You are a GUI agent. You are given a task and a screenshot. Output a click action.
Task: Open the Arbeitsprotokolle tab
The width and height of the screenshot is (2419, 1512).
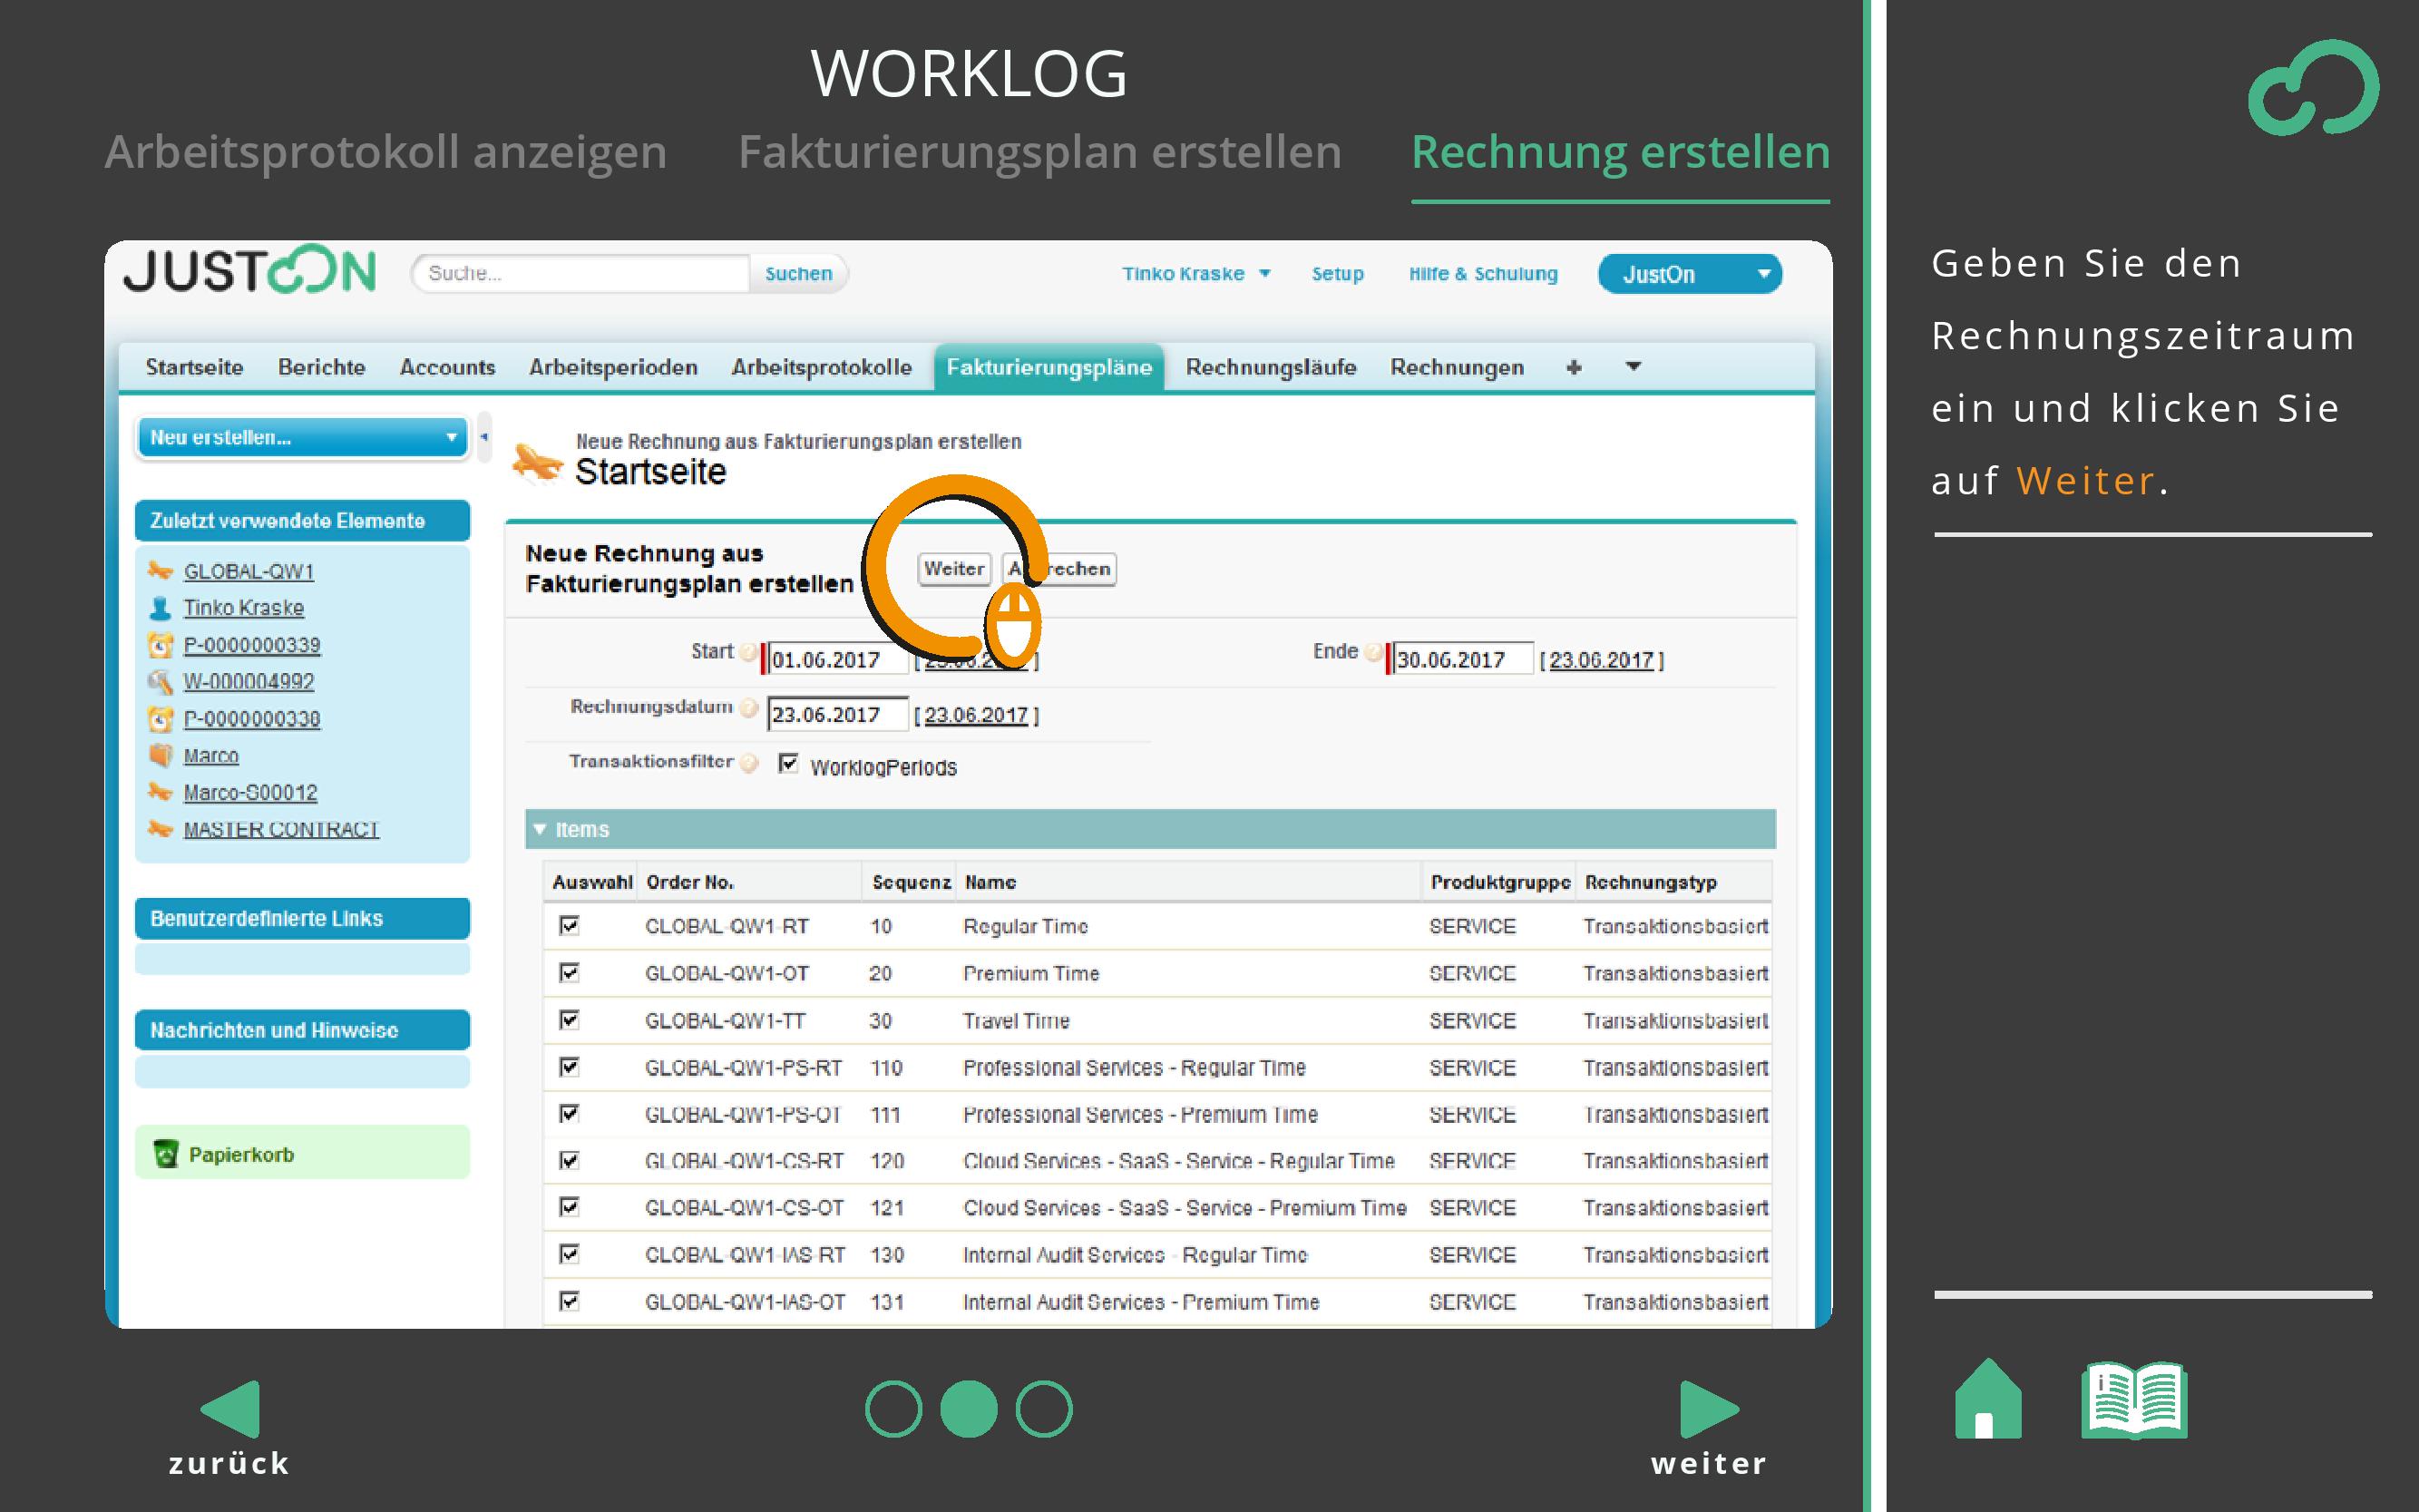821,368
